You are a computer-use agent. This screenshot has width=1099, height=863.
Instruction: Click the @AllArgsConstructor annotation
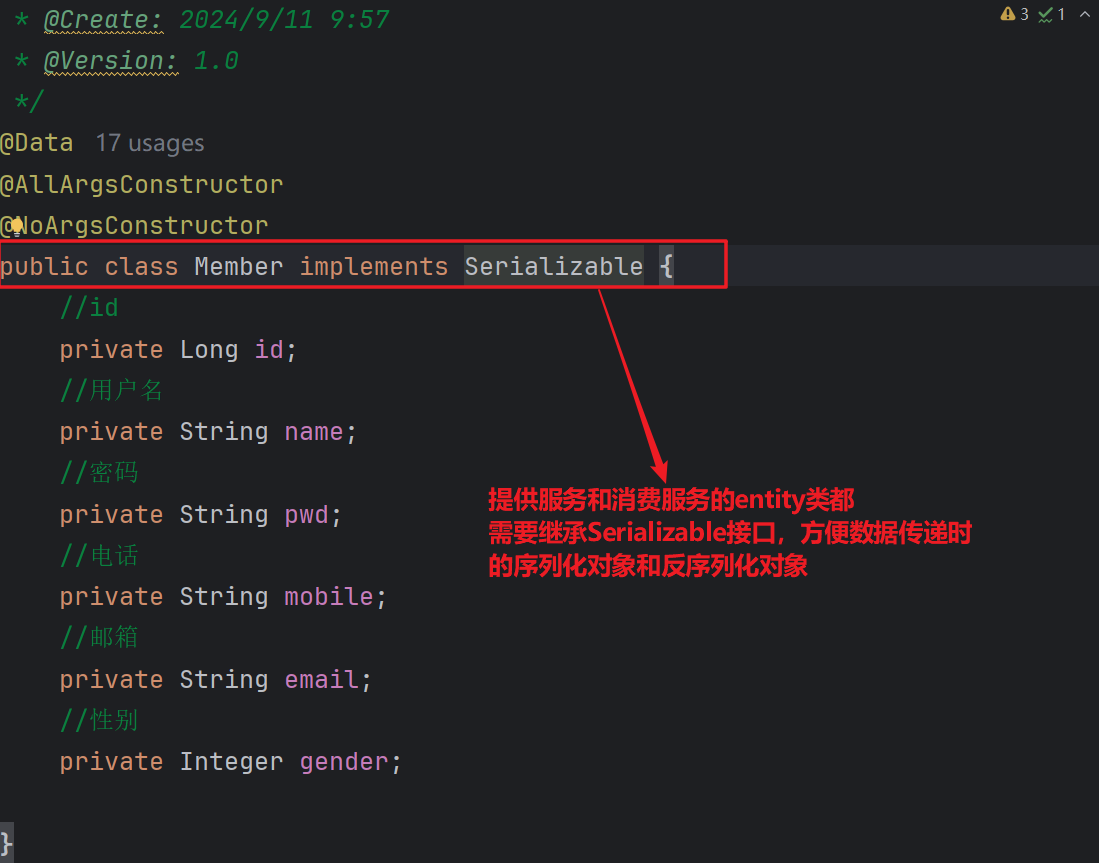(142, 185)
